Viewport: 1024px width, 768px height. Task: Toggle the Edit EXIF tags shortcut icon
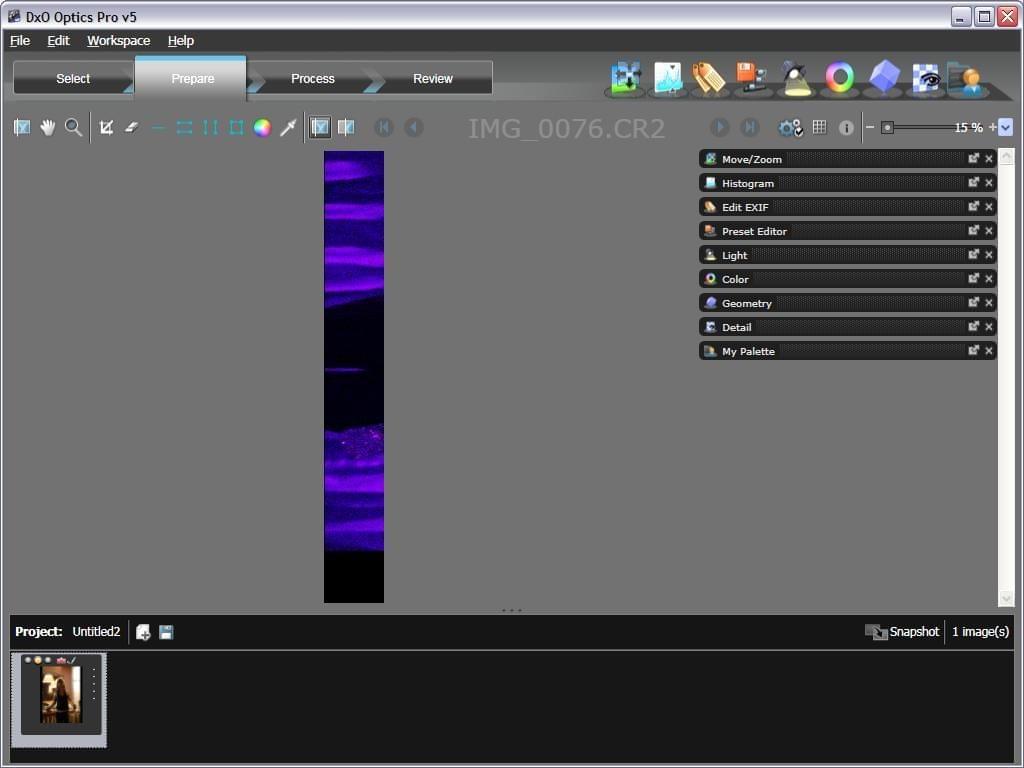(x=709, y=78)
